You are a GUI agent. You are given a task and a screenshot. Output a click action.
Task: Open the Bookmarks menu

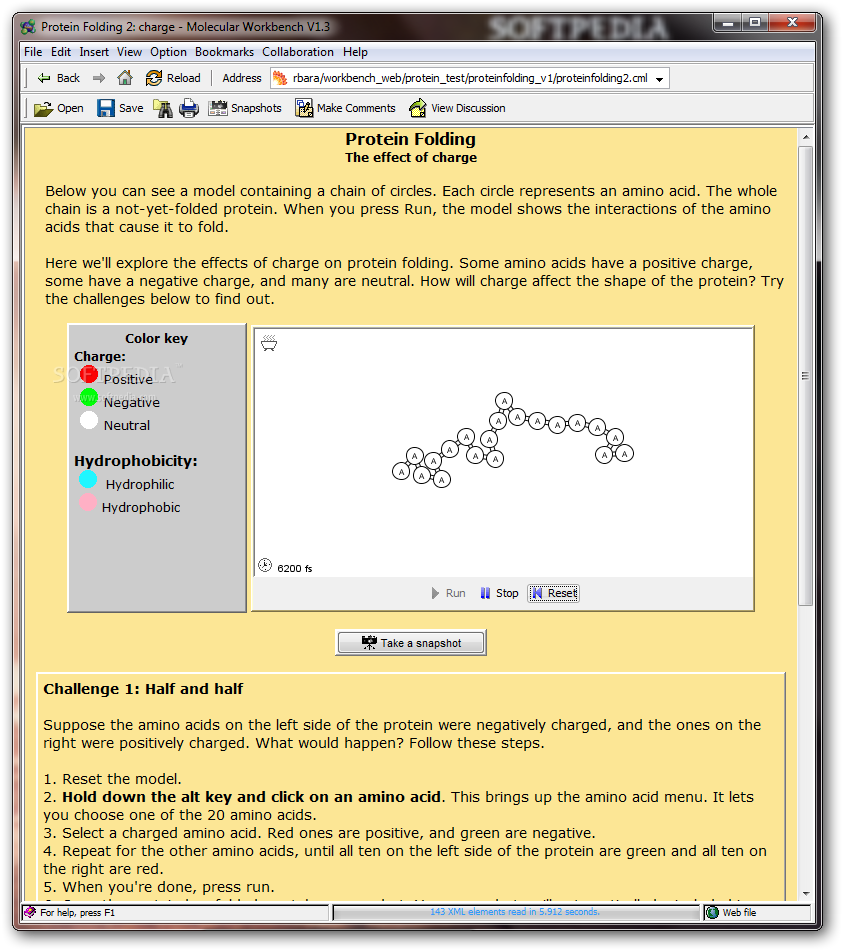tap(224, 52)
